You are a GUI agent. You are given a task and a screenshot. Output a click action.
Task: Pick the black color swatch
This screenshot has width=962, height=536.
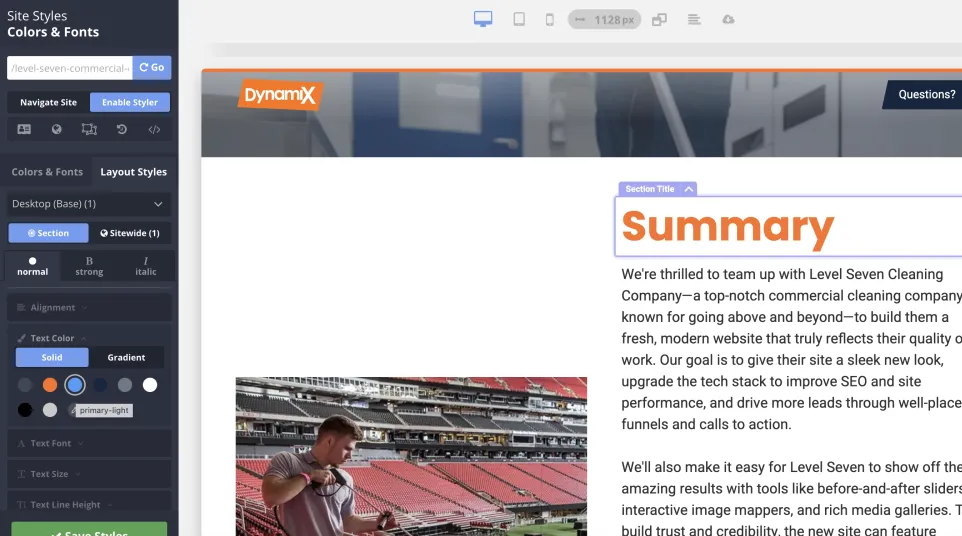tap(25, 410)
